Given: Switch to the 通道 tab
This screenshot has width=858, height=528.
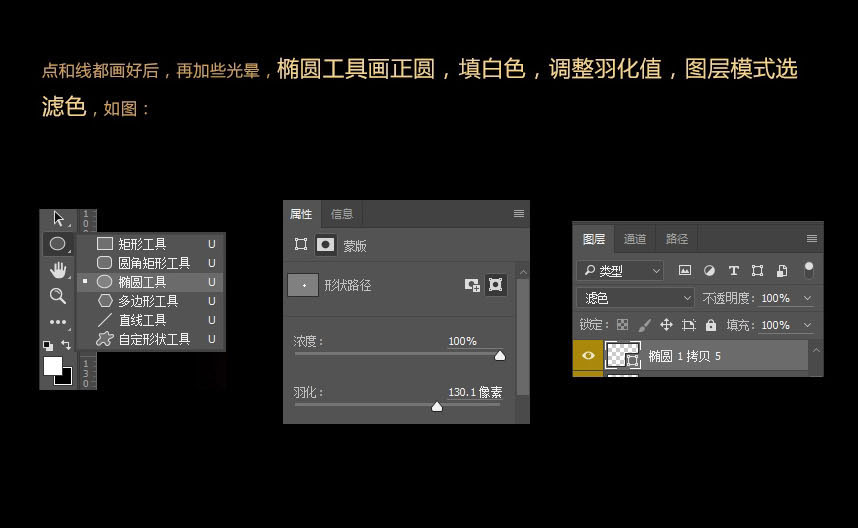Looking at the screenshot, I should [635, 239].
